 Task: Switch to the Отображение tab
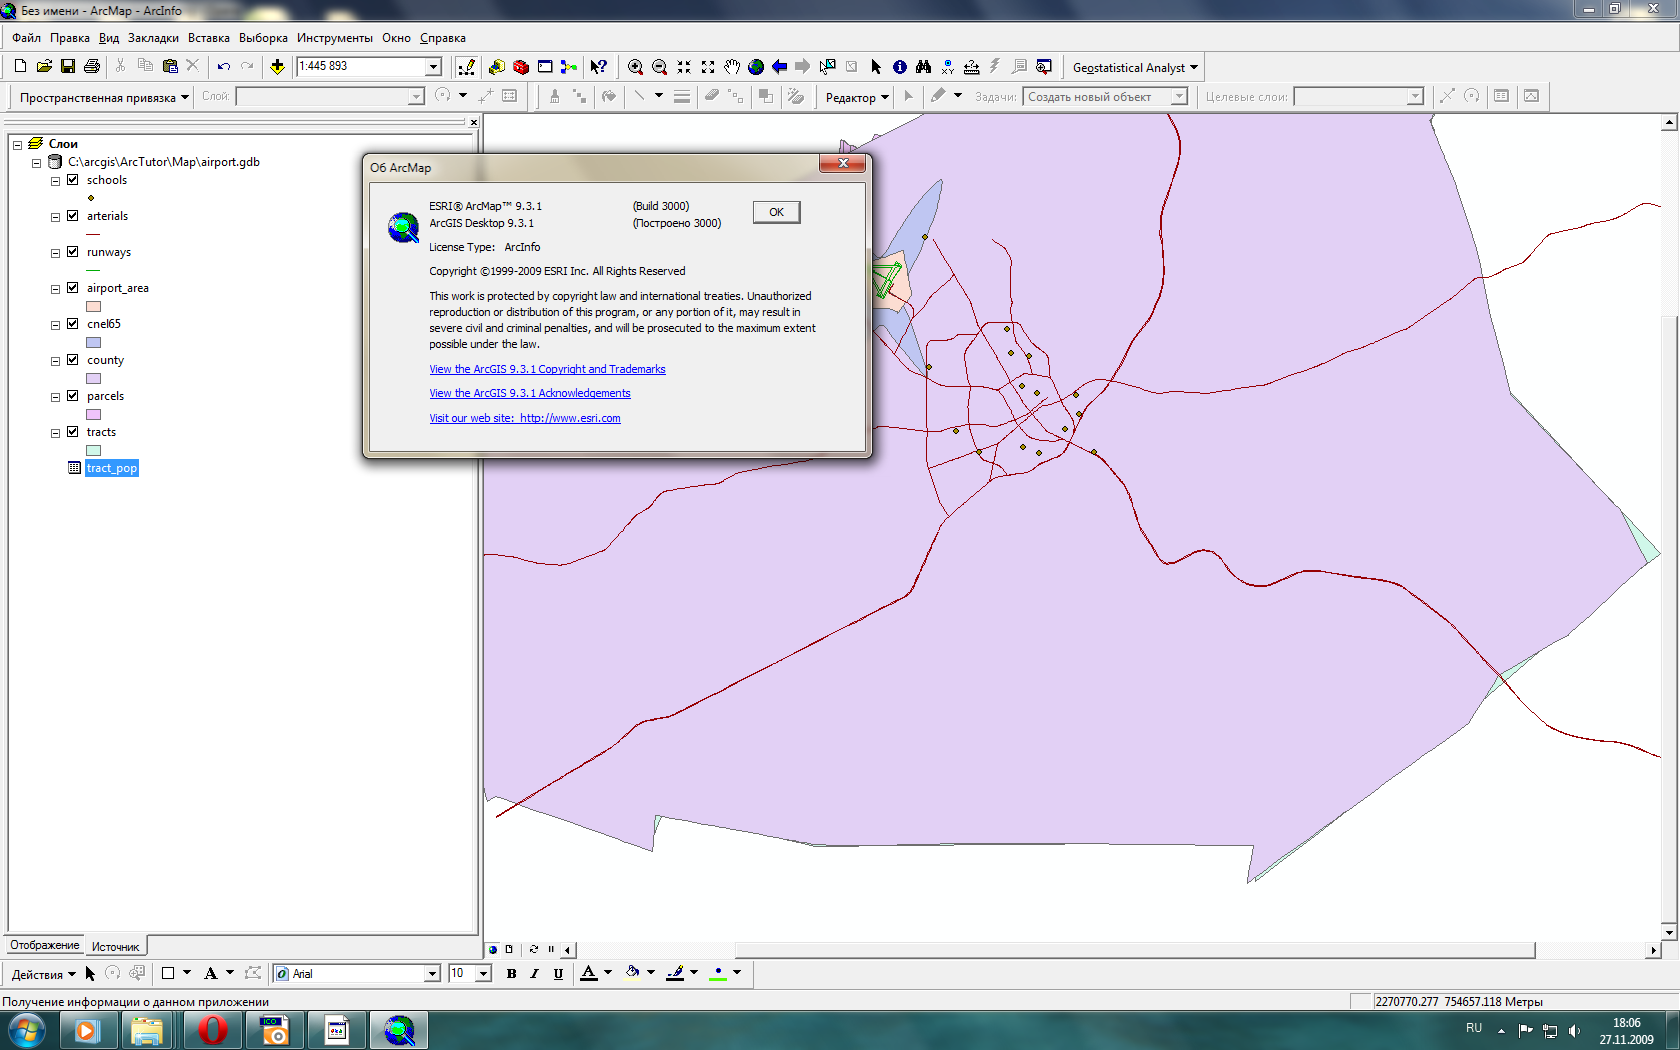(x=44, y=945)
